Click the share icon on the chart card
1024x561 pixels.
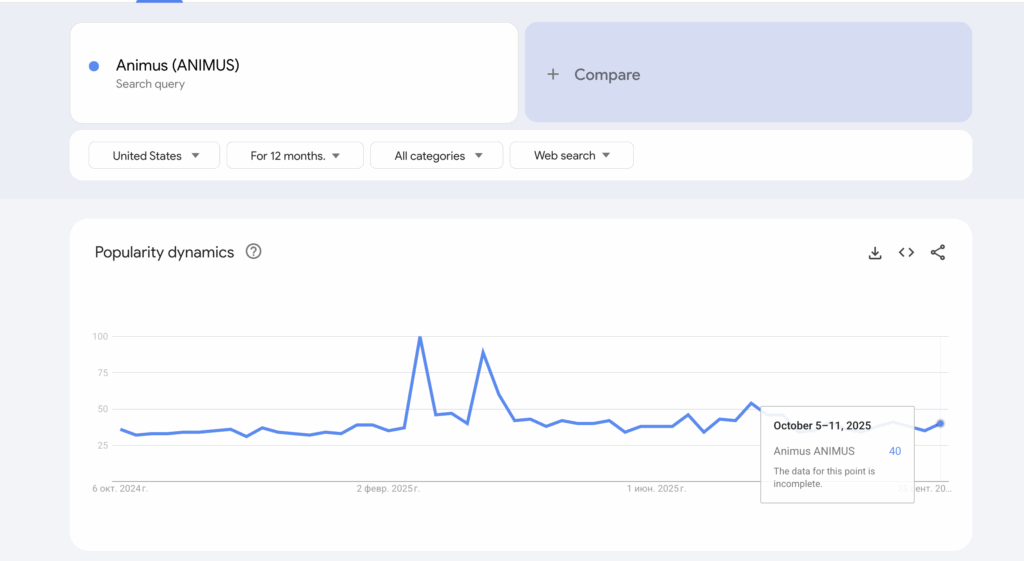[x=938, y=253]
